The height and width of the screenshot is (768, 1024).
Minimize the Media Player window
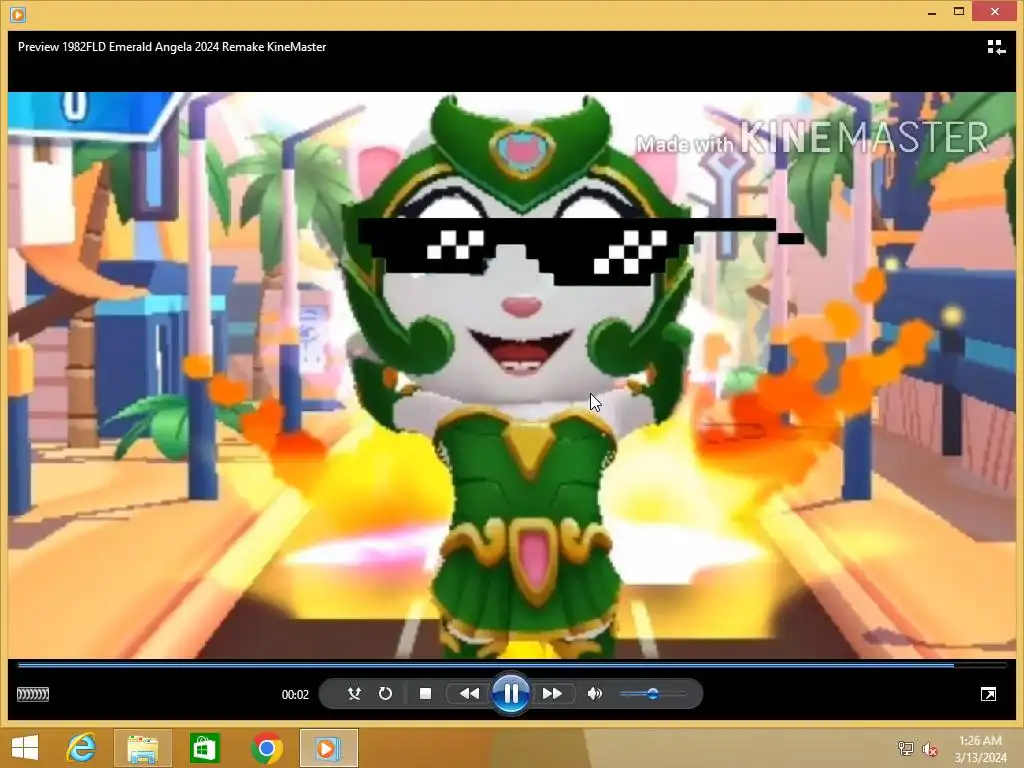coord(932,12)
